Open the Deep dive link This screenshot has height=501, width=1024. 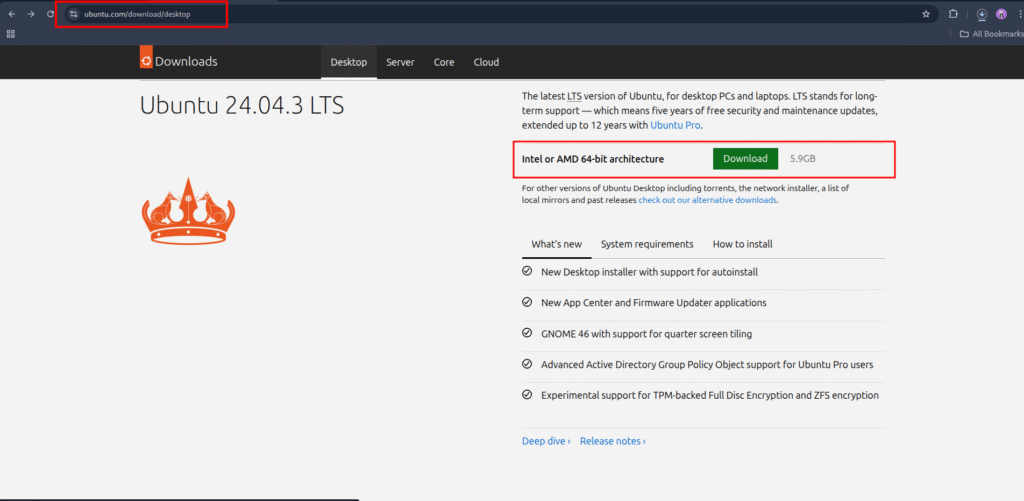[x=546, y=441]
